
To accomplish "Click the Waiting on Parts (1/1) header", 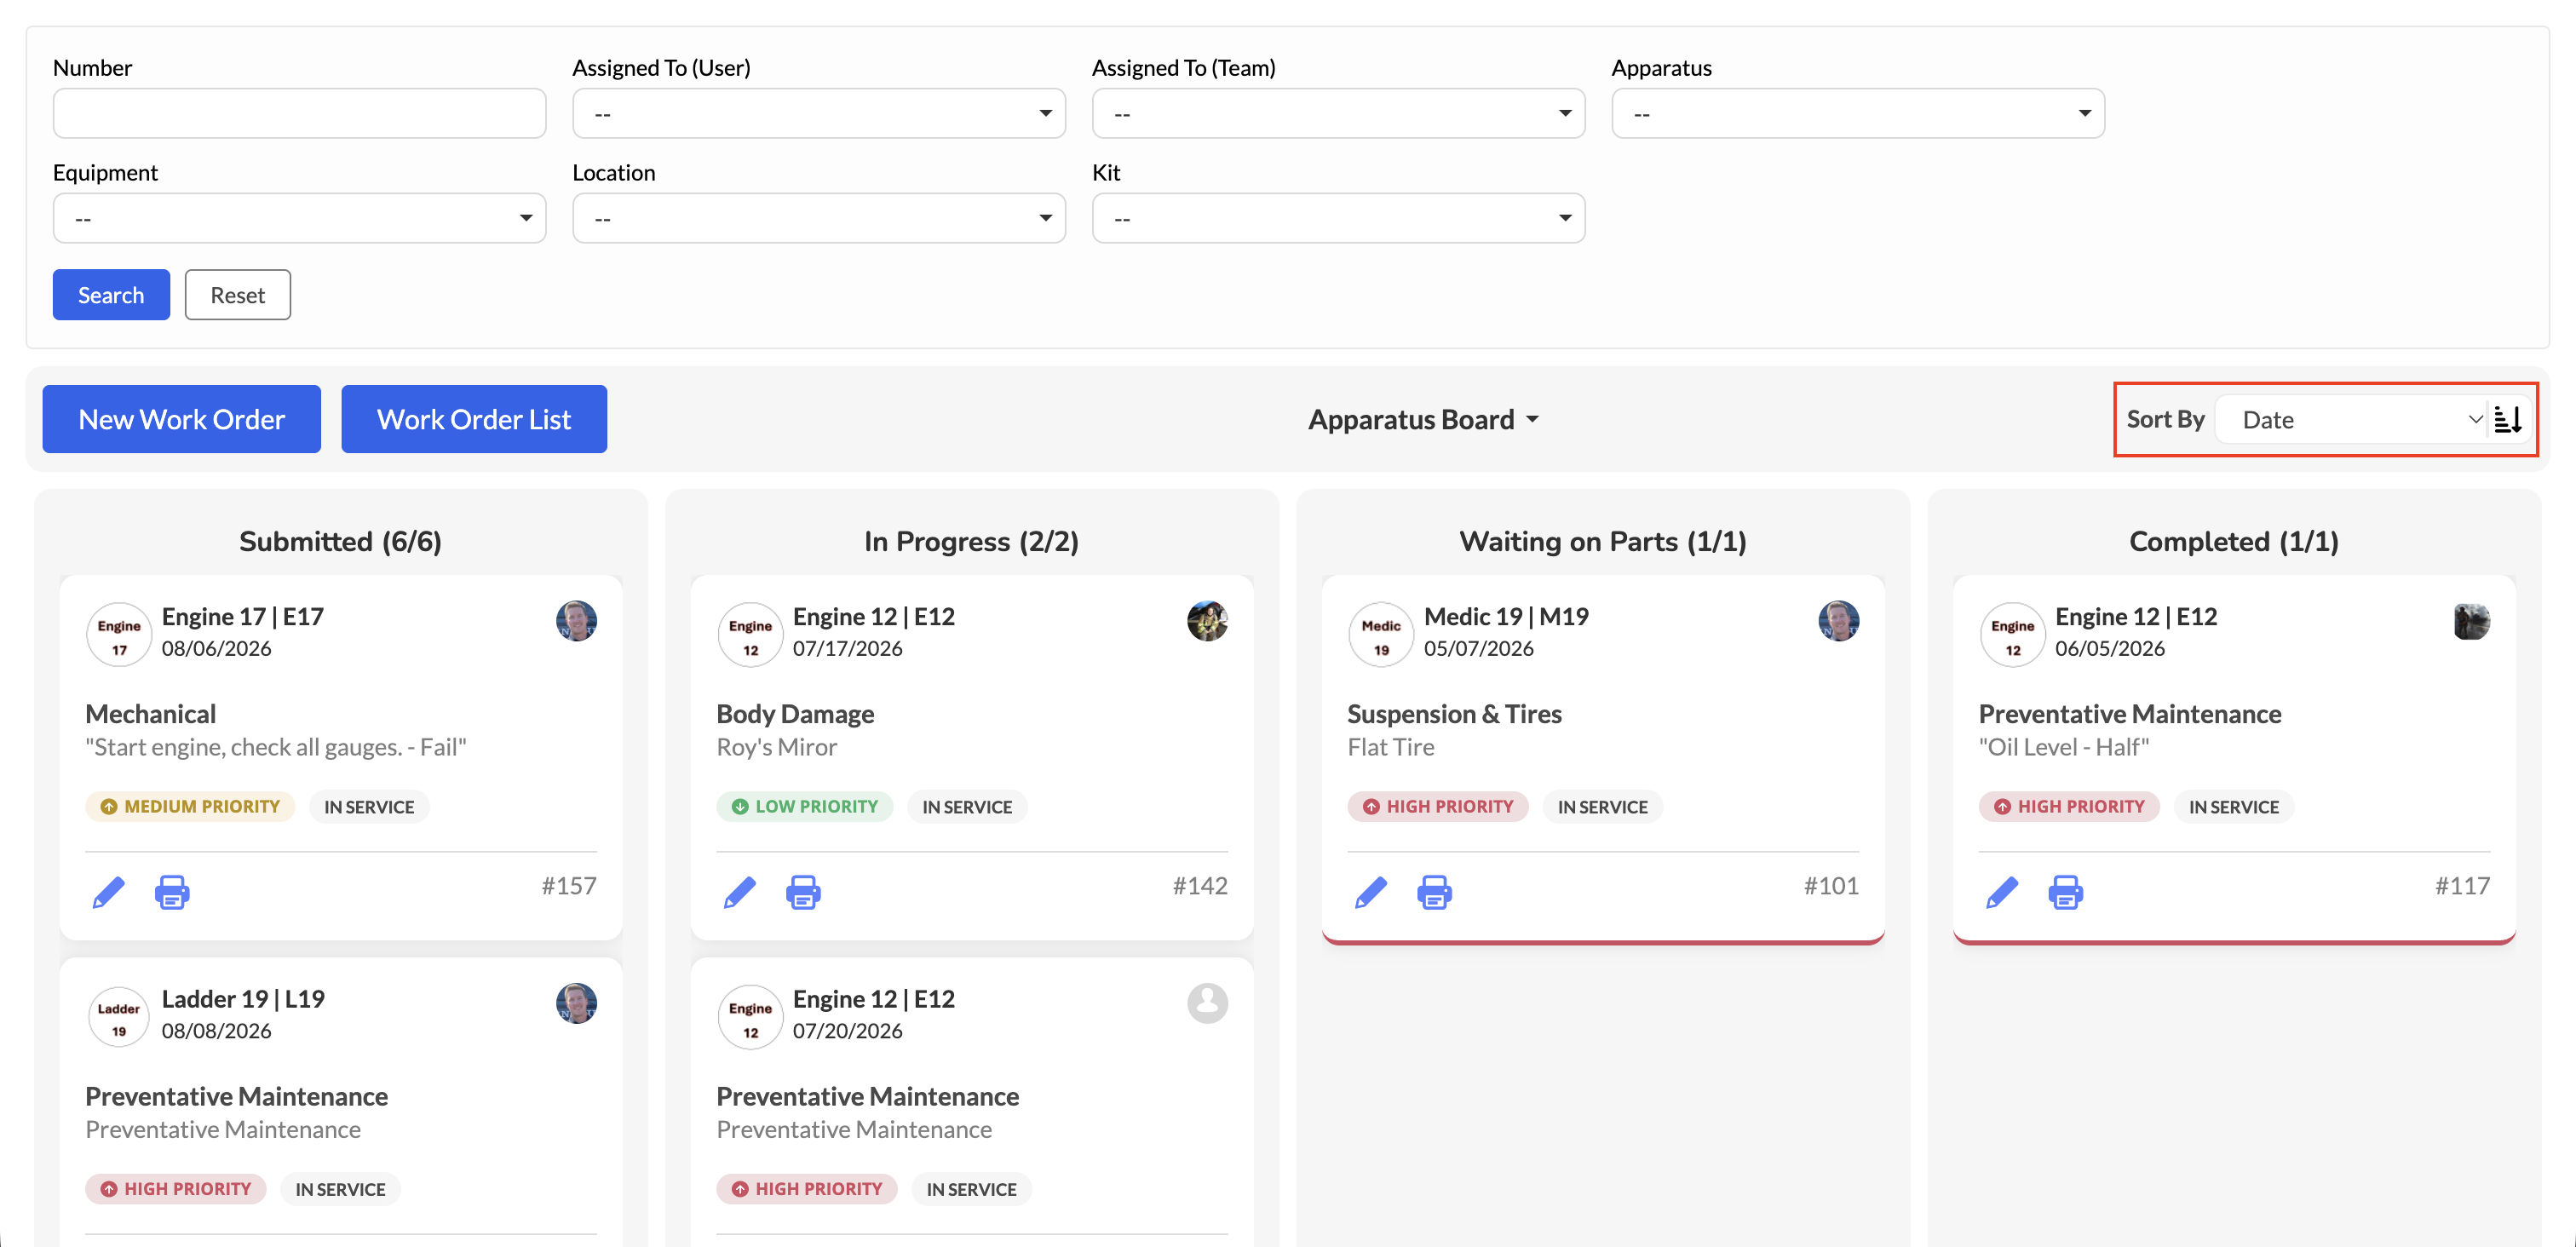I will tap(1603, 541).
